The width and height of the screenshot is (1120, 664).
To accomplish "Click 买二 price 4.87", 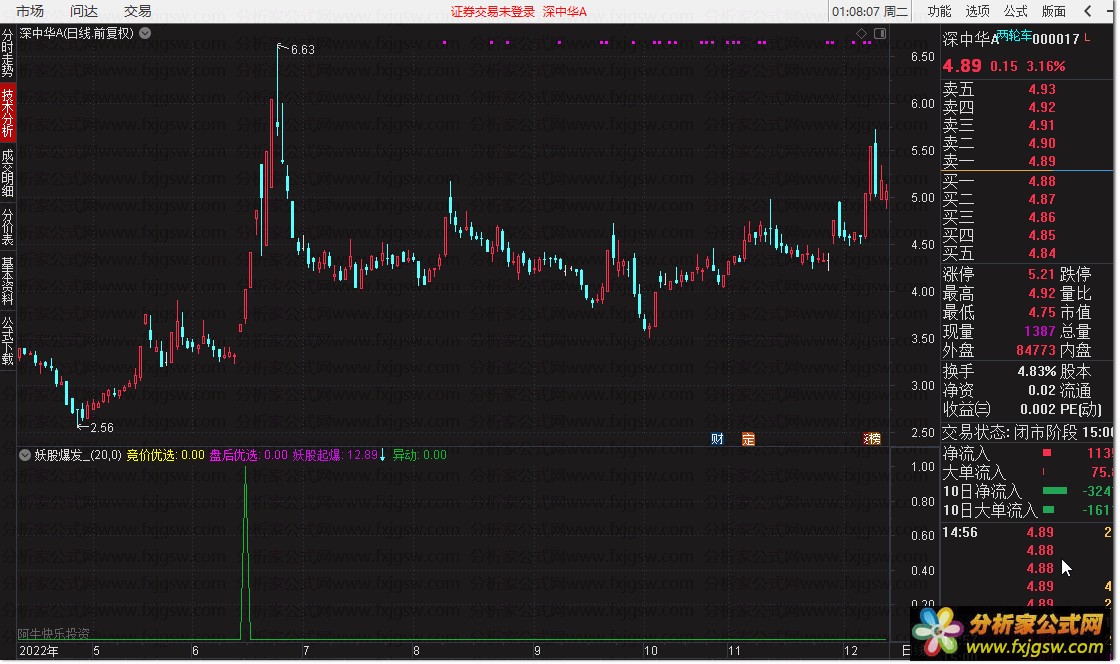I will tap(1041, 199).
